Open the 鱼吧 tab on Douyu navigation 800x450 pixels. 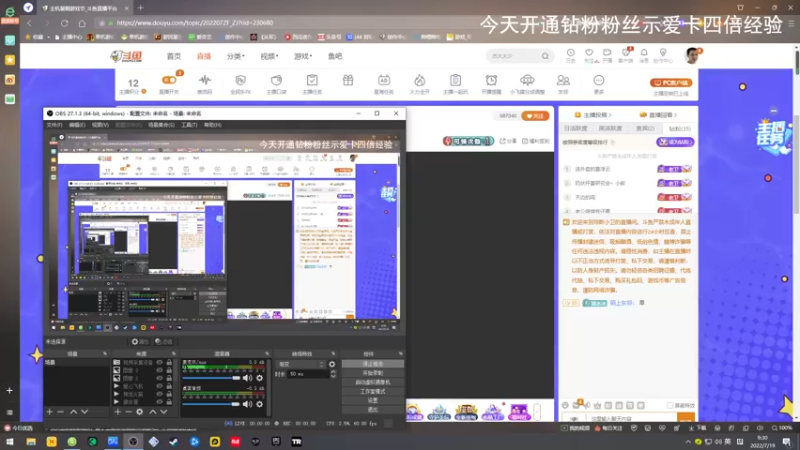(335, 56)
